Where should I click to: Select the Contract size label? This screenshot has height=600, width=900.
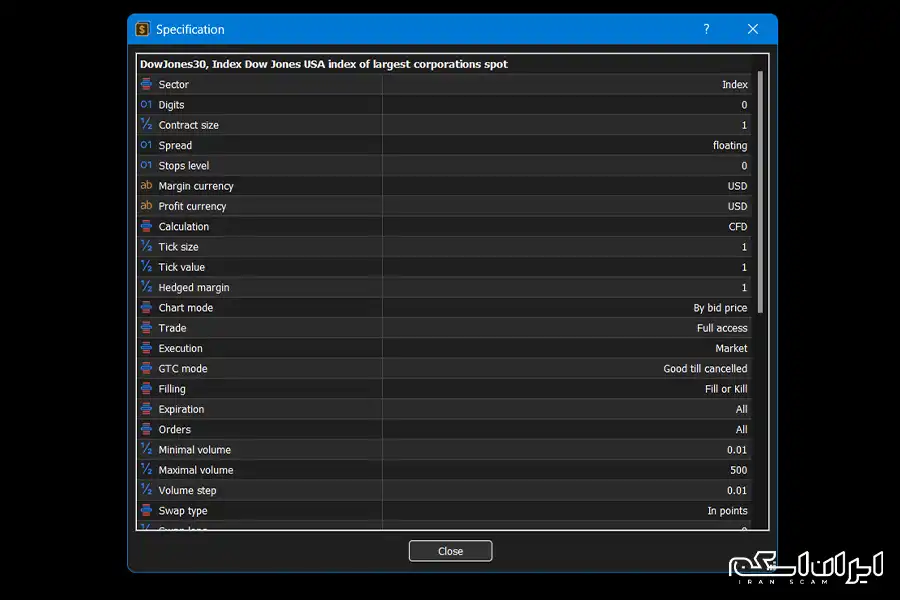(188, 125)
